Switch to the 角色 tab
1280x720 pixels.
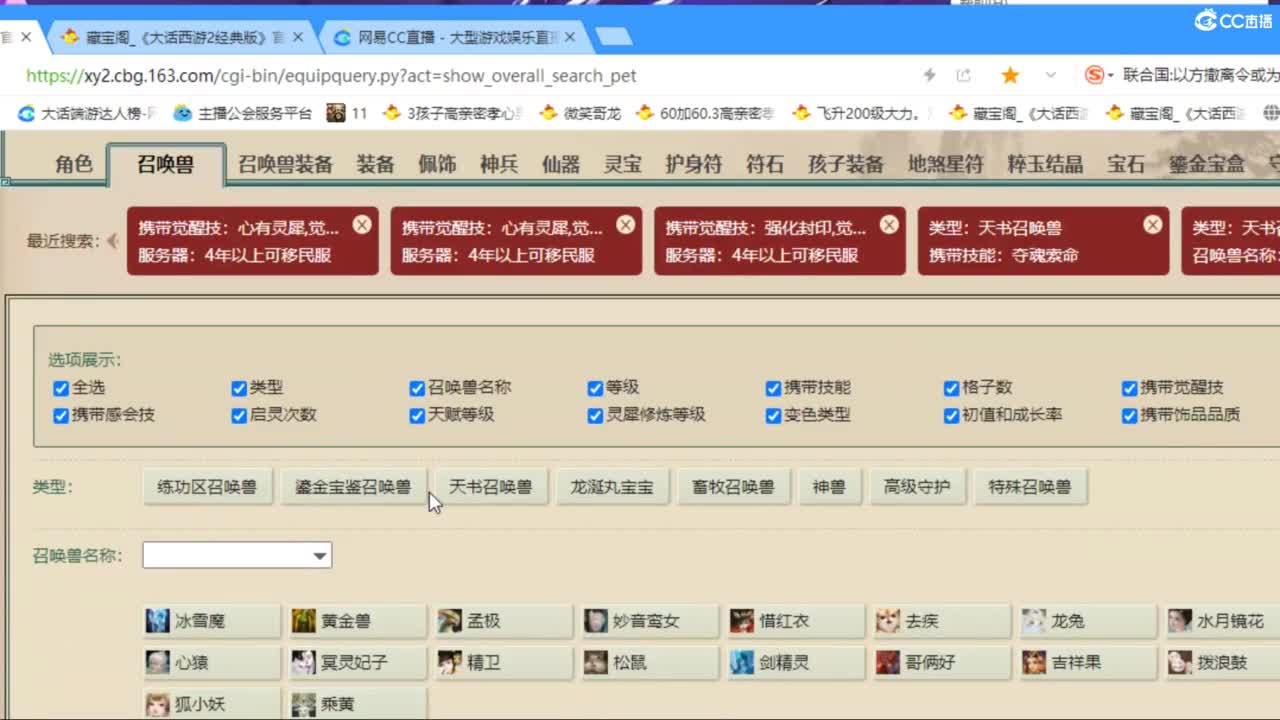click(74, 164)
